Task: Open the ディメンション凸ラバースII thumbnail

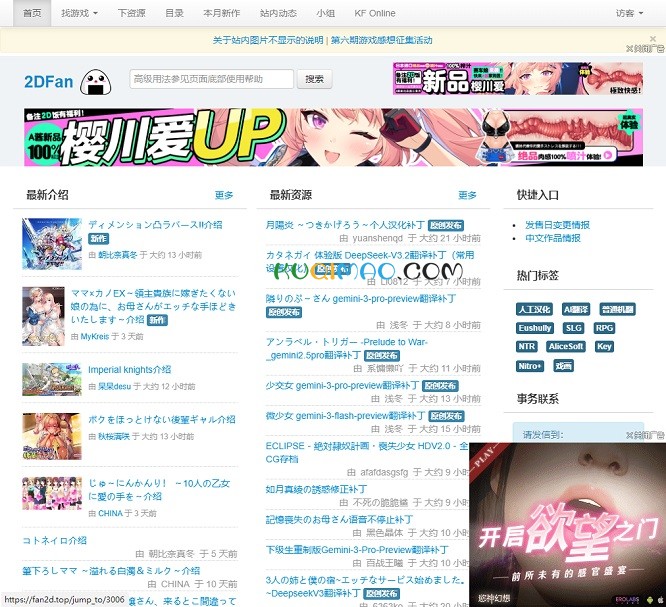Action: coord(52,244)
